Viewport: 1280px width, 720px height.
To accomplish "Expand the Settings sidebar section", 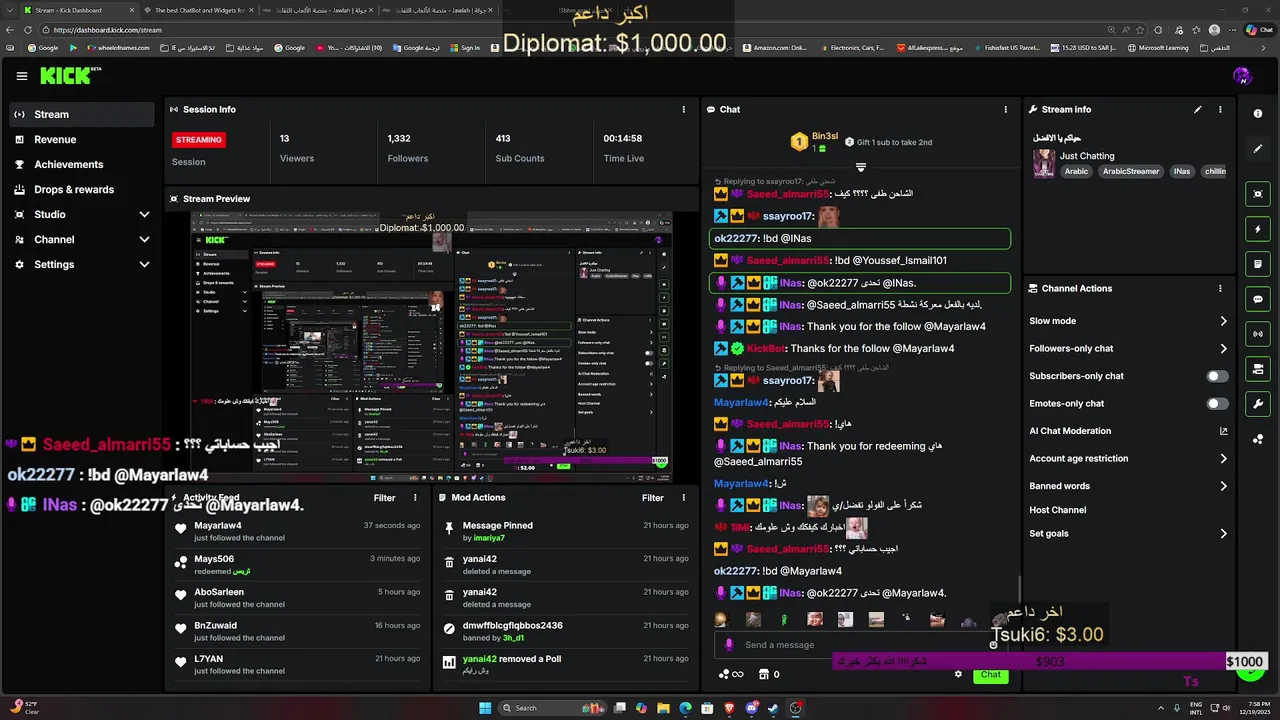I will [x=144, y=264].
